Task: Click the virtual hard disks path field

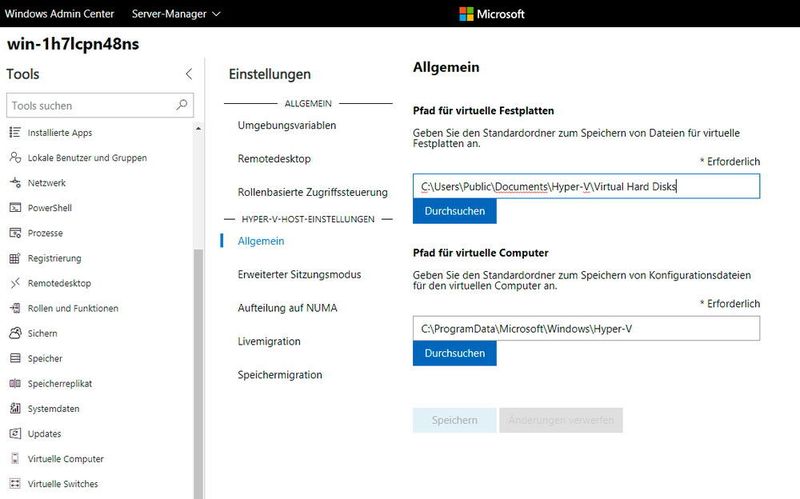Action: (586, 186)
